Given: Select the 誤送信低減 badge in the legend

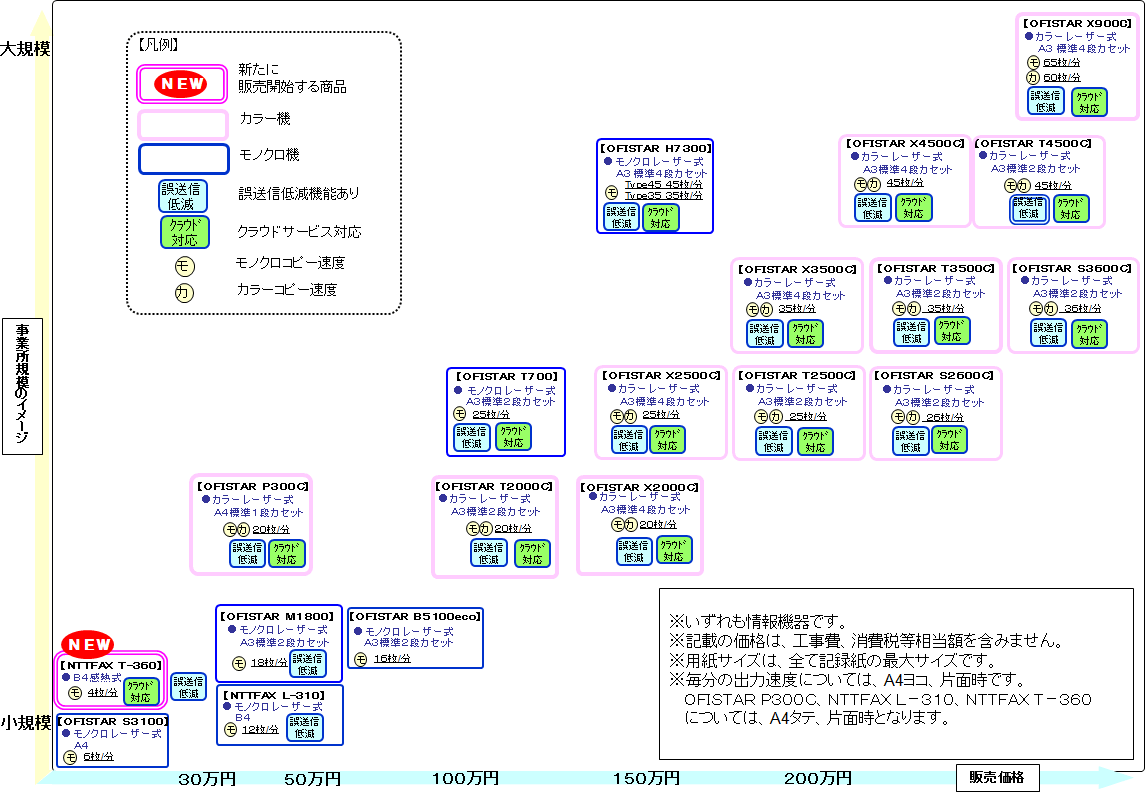Looking at the screenshot, I should tap(183, 196).
